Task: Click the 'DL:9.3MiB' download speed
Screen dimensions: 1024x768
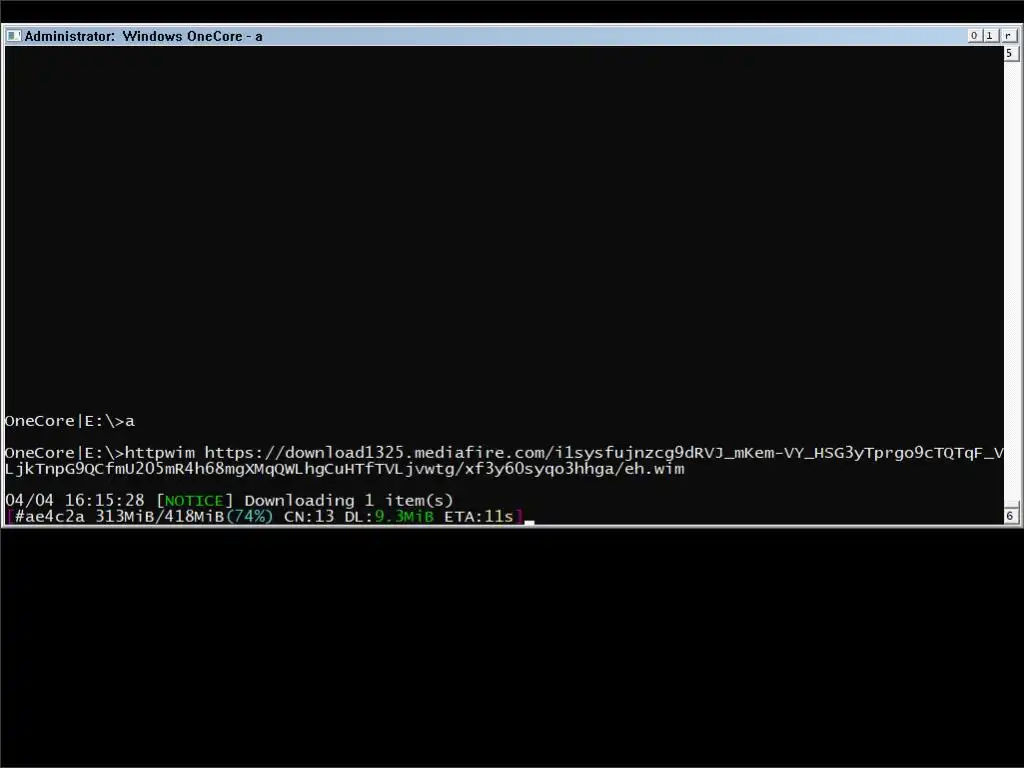Action: pos(389,517)
